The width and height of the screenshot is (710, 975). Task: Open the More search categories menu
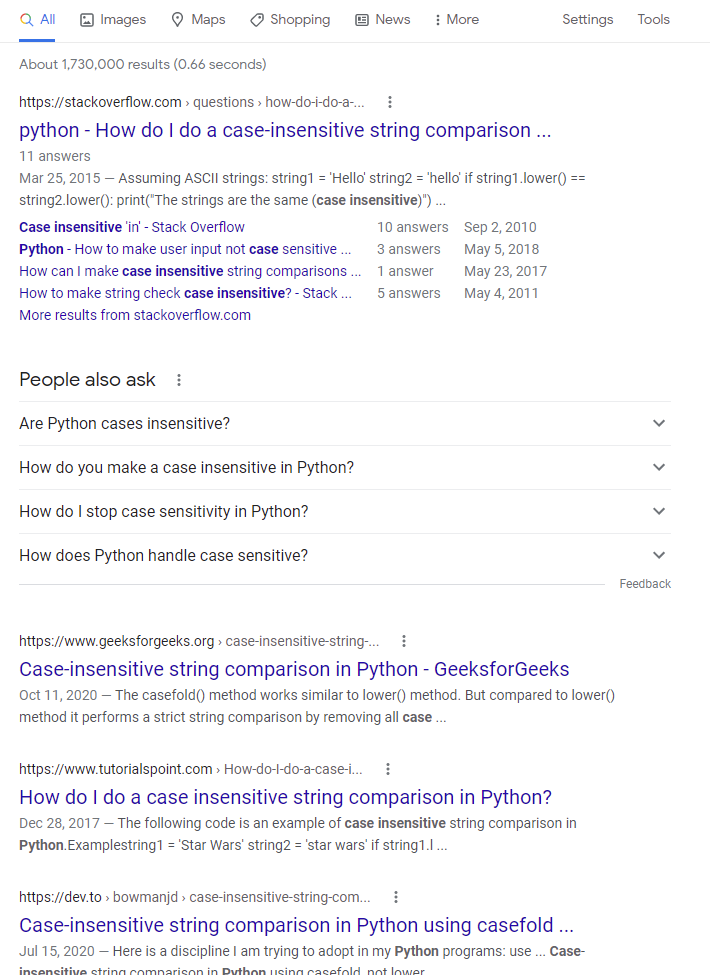(456, 20)
